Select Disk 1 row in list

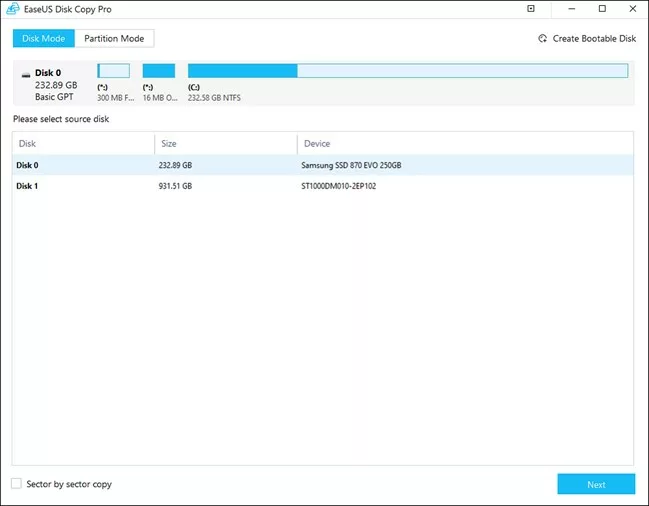[x=323, y=186]
